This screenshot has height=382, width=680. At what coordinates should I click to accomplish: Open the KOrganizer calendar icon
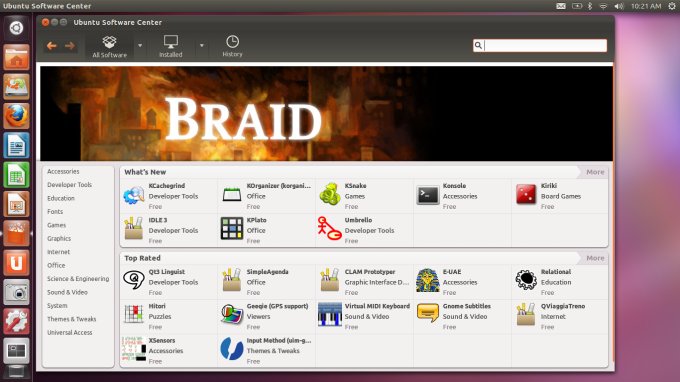(232, 195)
